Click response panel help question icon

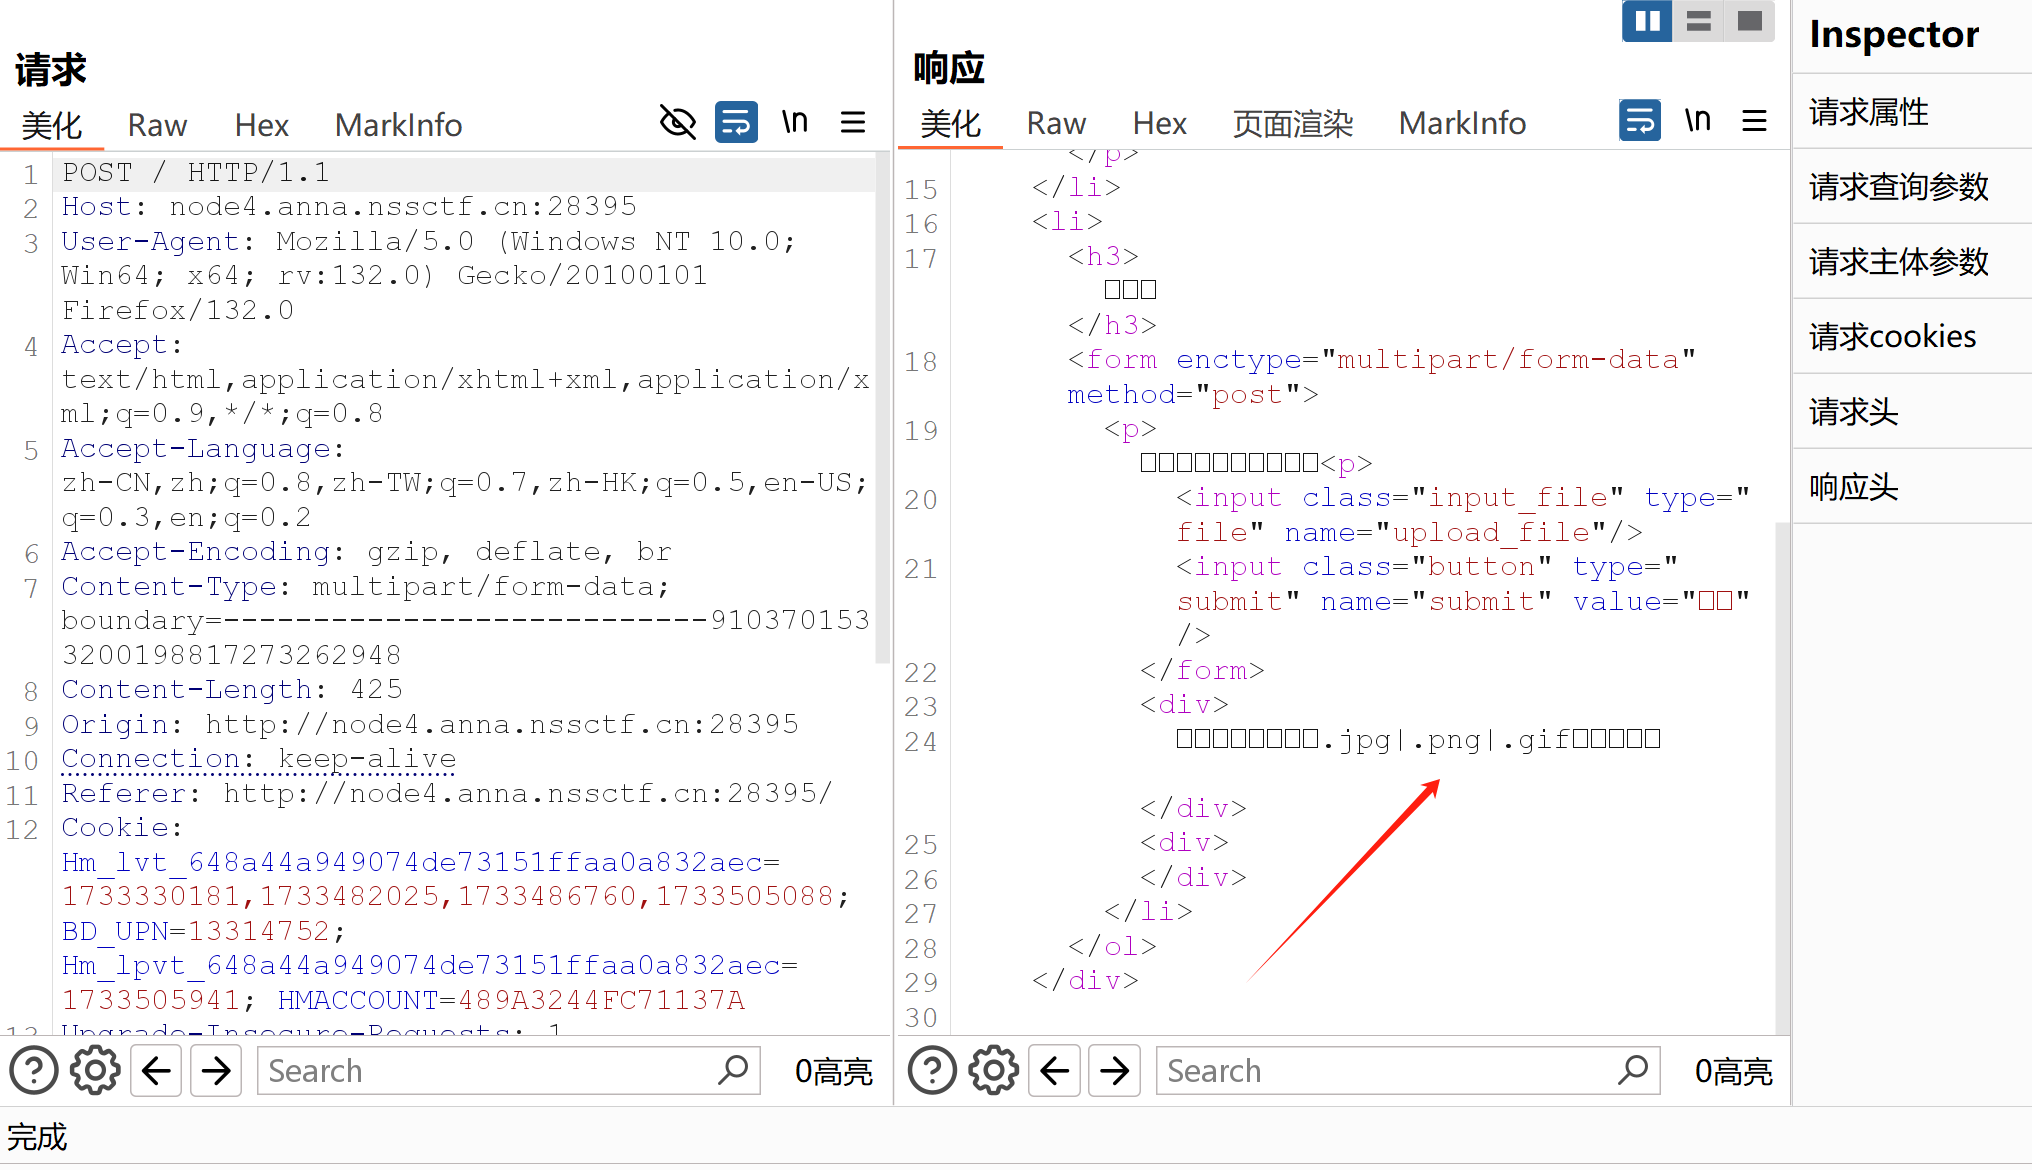point(932,1071)
